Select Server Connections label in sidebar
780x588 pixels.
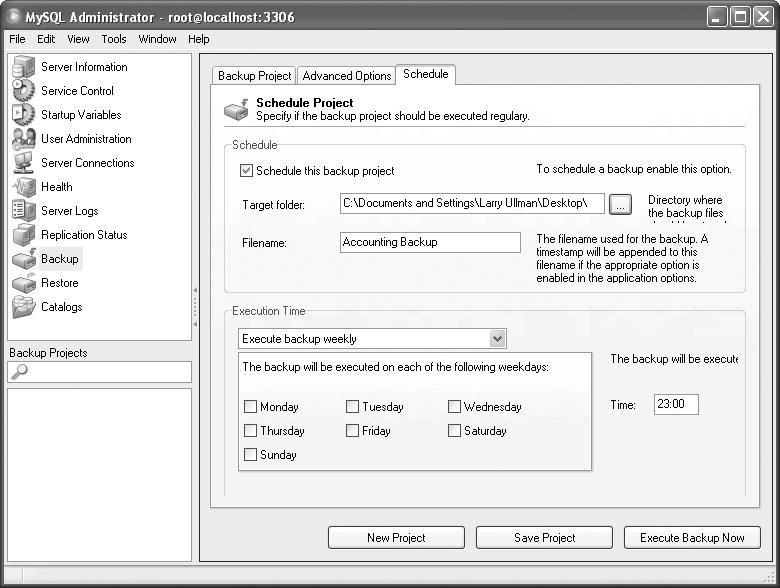(88, 163)
